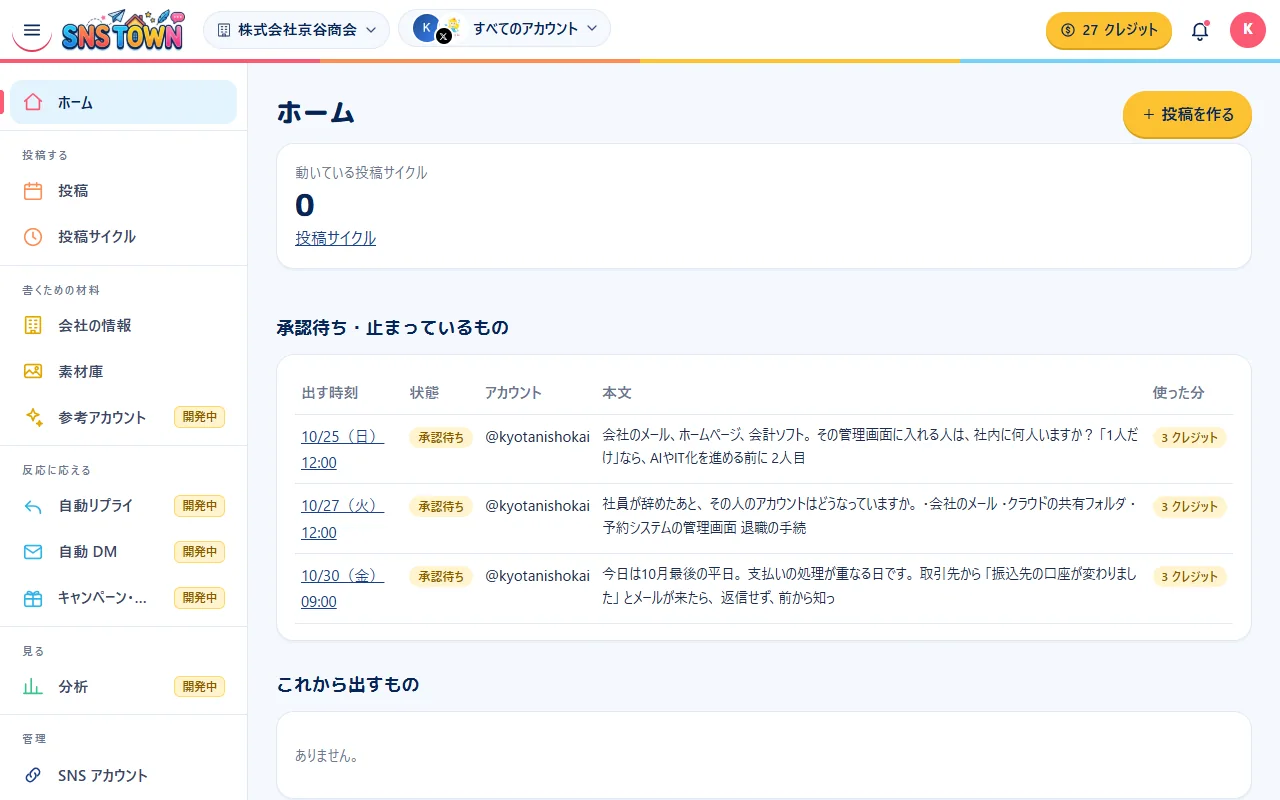This screenshot has width=1280, height=800.
Task: Open the すべてのアカウント account dropdown
Action: [504, 29]
